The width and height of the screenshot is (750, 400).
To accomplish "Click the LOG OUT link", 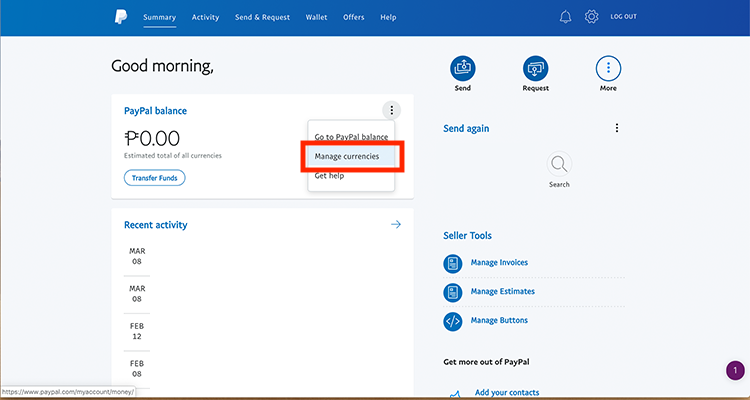I will click(x=623, y=17).
